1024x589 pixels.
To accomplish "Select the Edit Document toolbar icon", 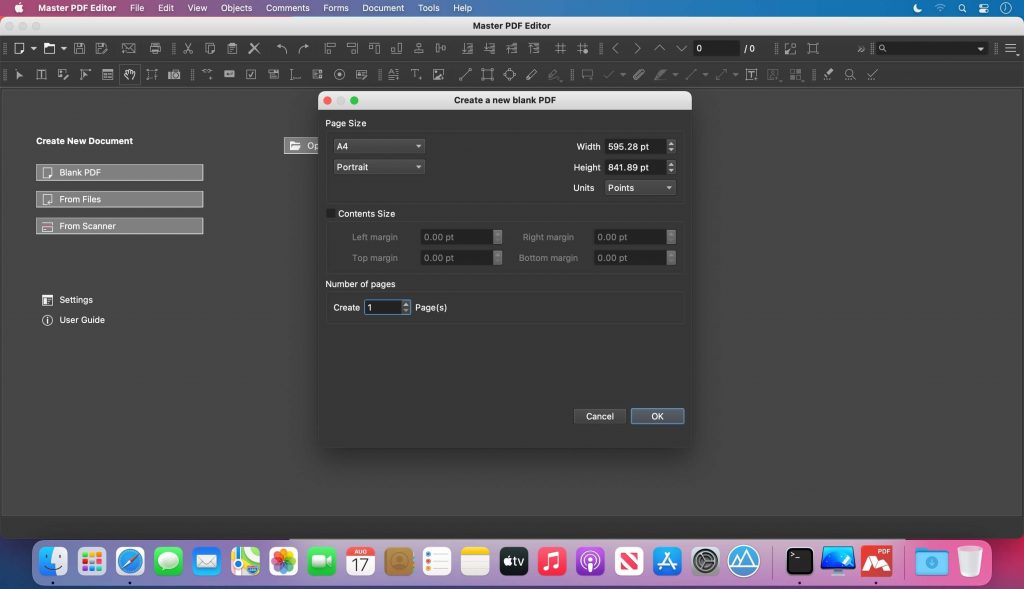I will tap(62, 74).
